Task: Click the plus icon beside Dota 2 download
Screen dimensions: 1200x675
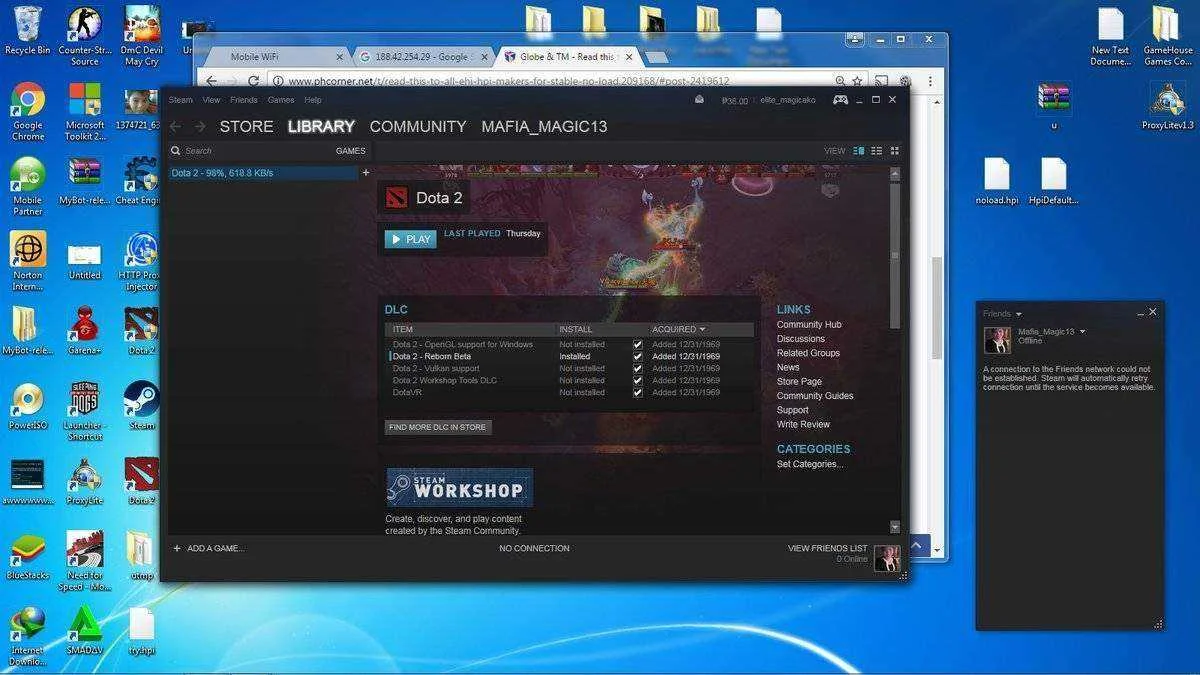Action: (x=366, y=173)
